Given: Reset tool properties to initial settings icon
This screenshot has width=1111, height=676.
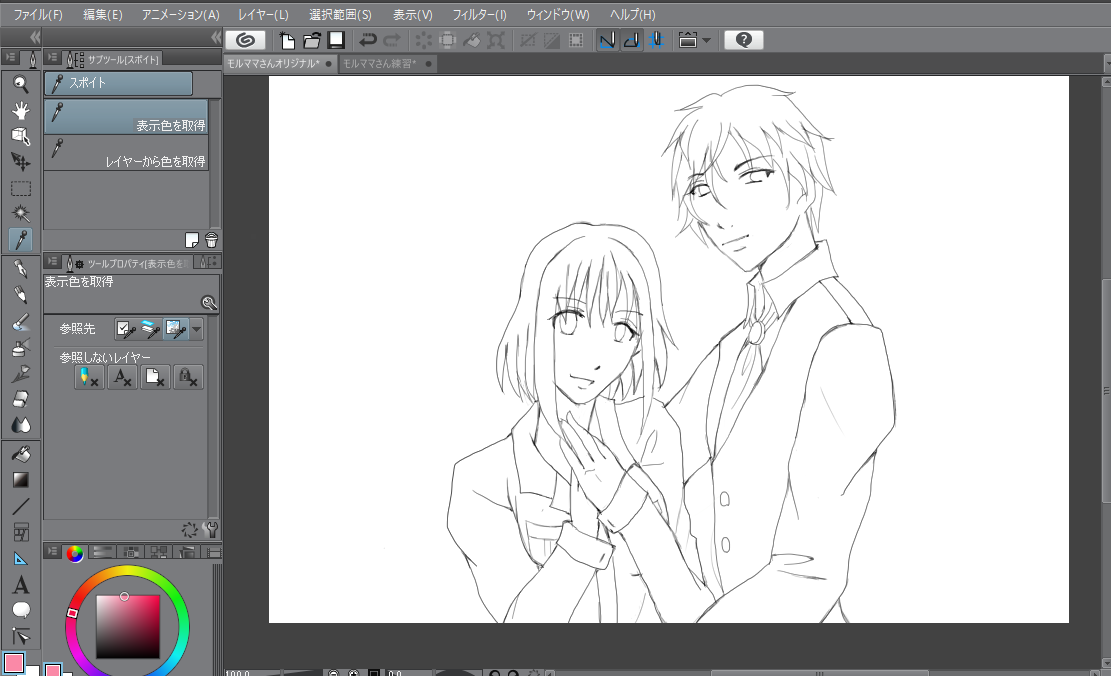Looking at the screenshot, I should (x=189, y=529).
